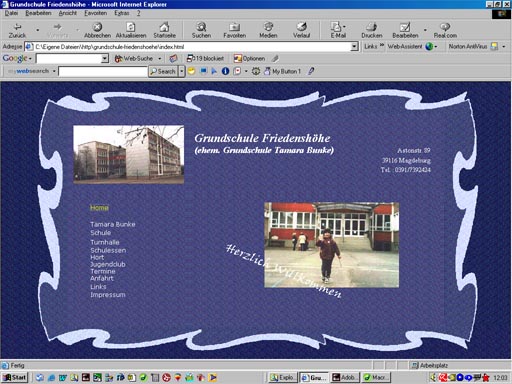
Task: Click the Internet Explorer quick launch icon
Action: pos(52,377)
